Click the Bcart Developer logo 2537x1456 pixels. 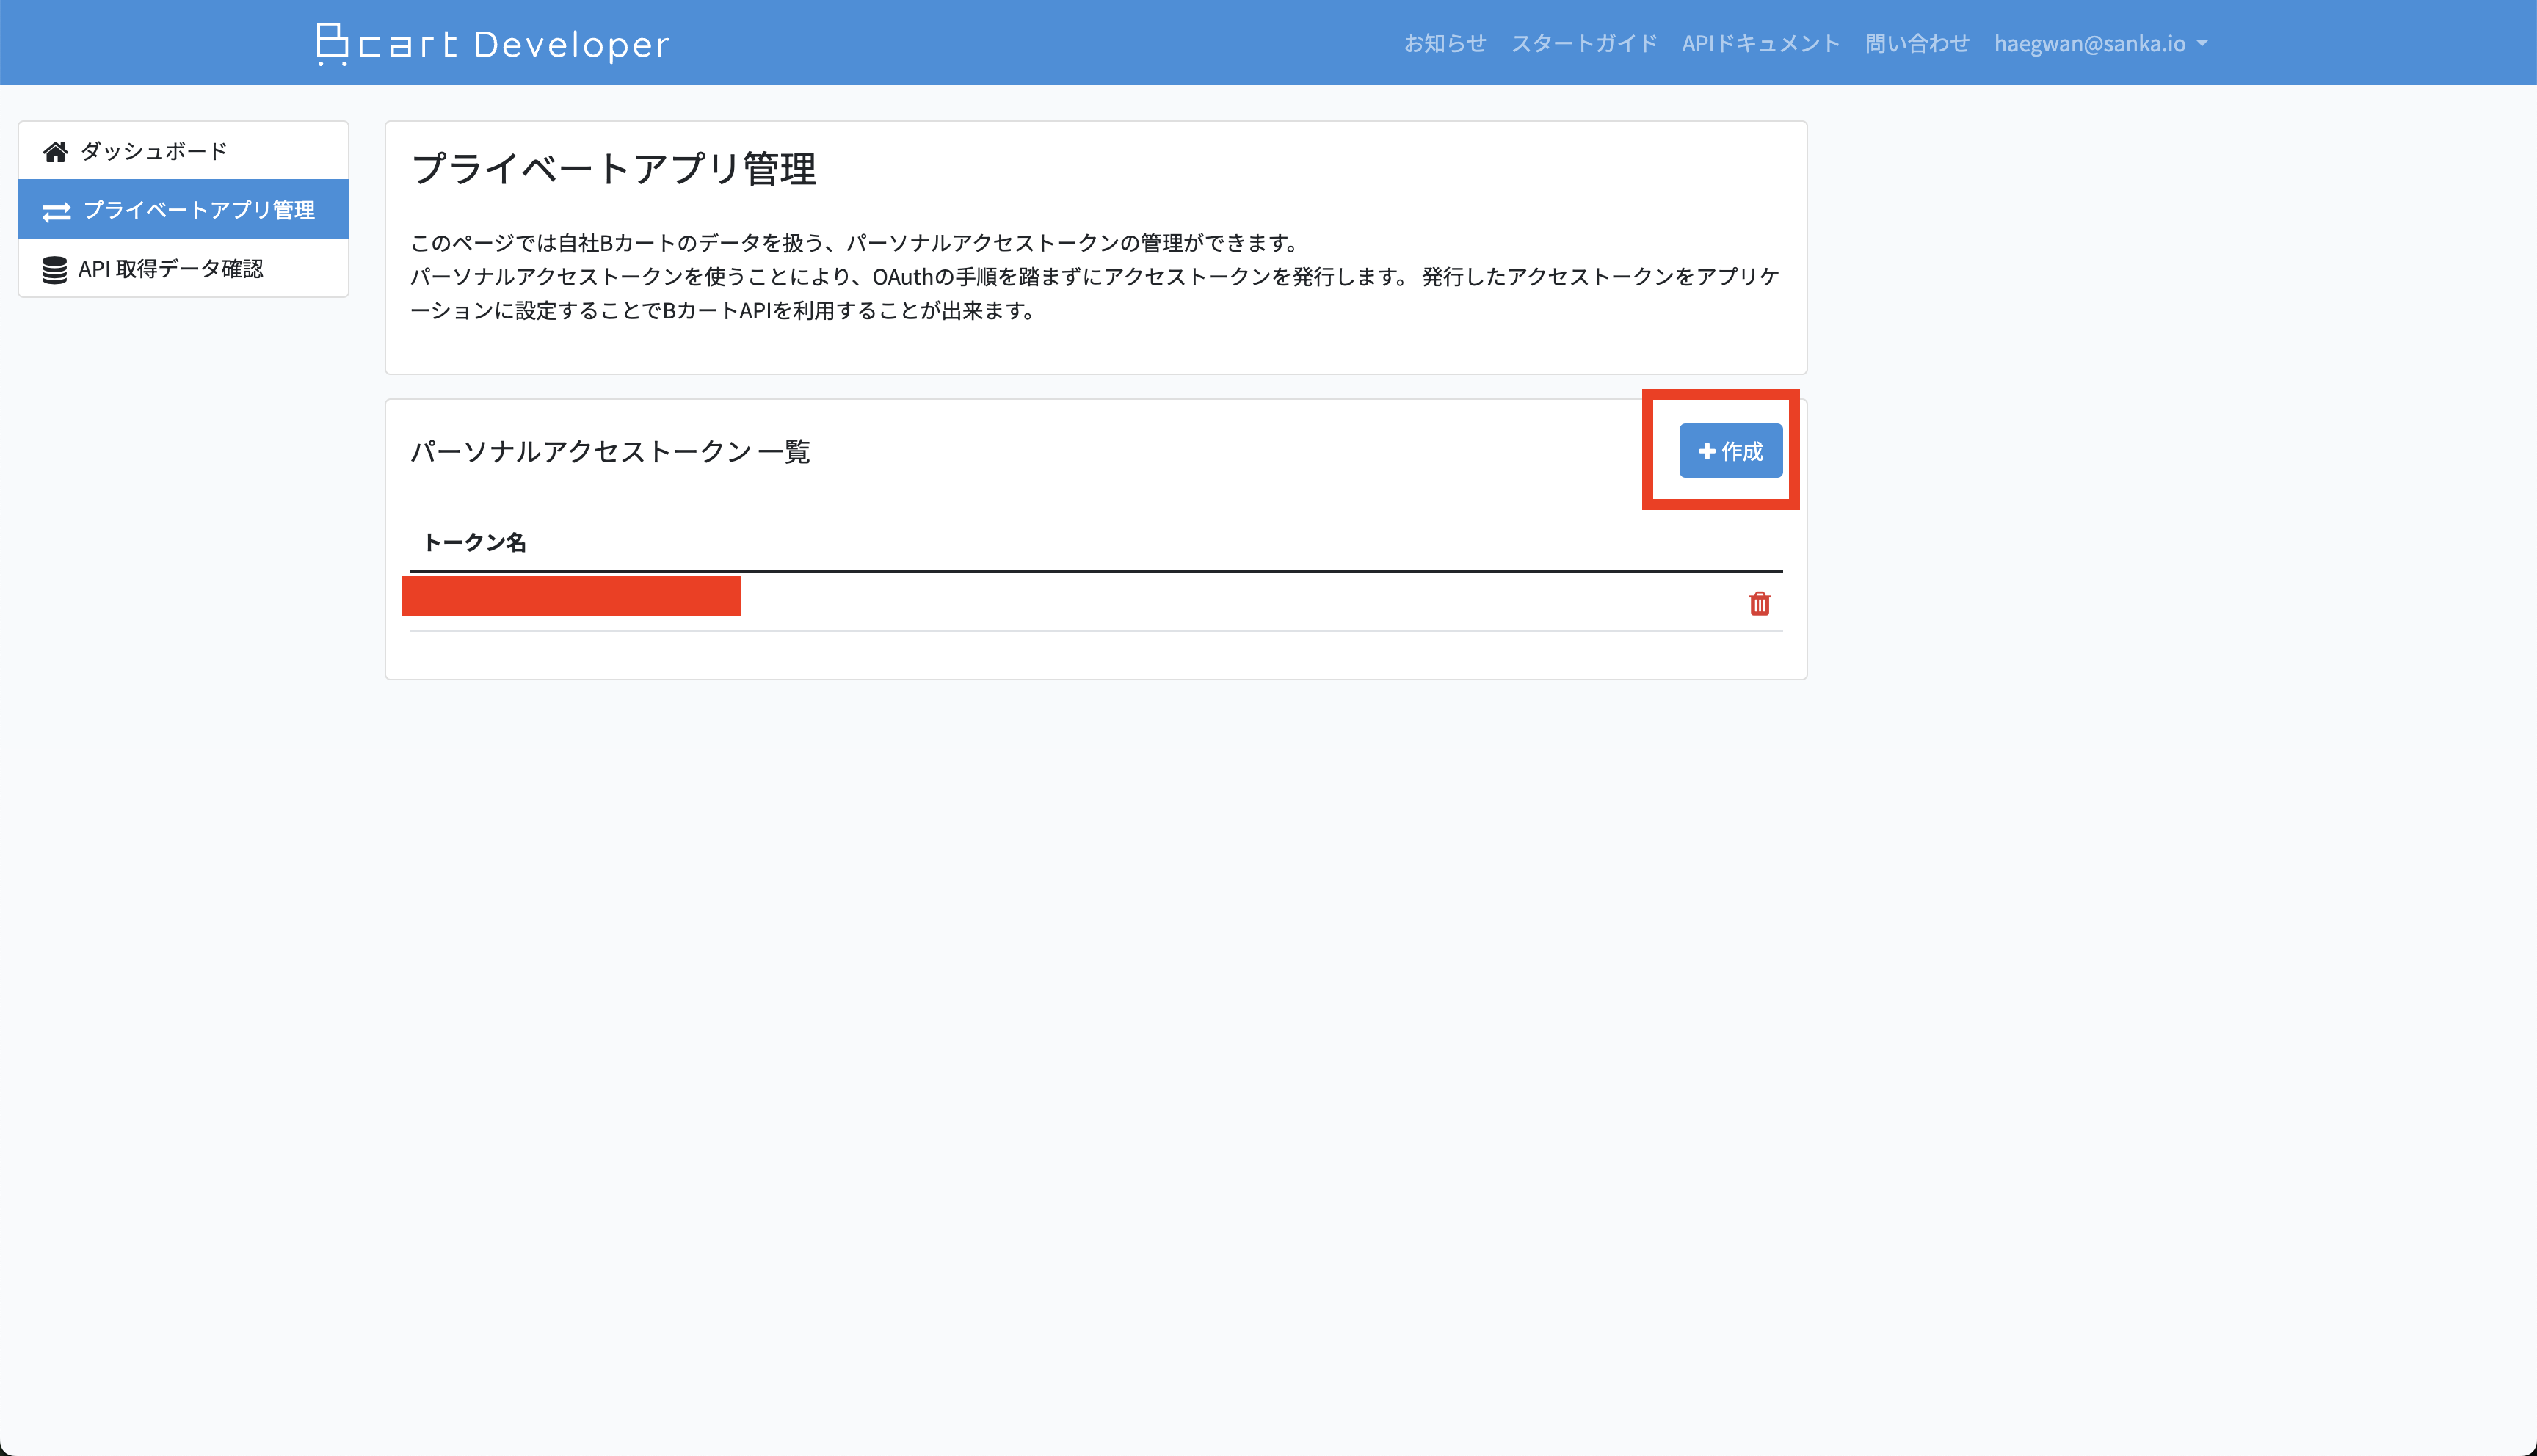(x=493, y=44)
